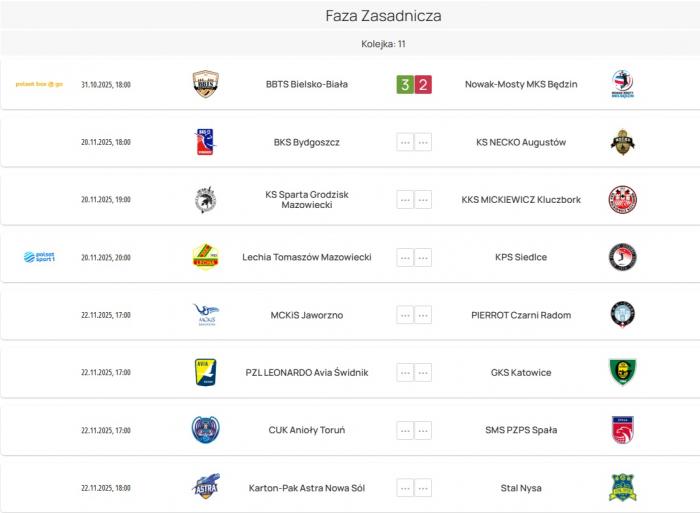Click the Nowak-Mosty MKS Będzin logo
700x513 pixels.
click(623, 84)
